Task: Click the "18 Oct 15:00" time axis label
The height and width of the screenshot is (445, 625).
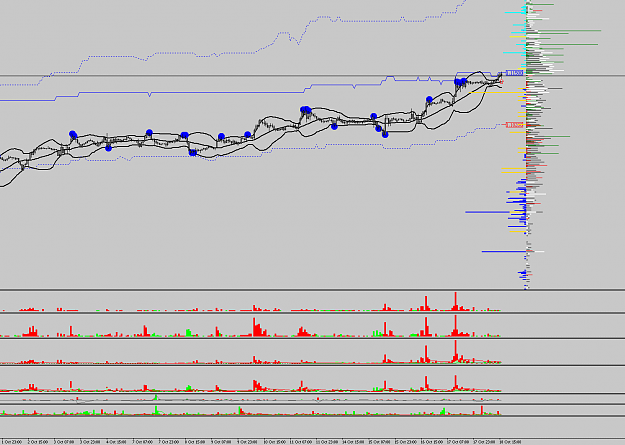Action: pyautogui.click(x=511, y=441)
